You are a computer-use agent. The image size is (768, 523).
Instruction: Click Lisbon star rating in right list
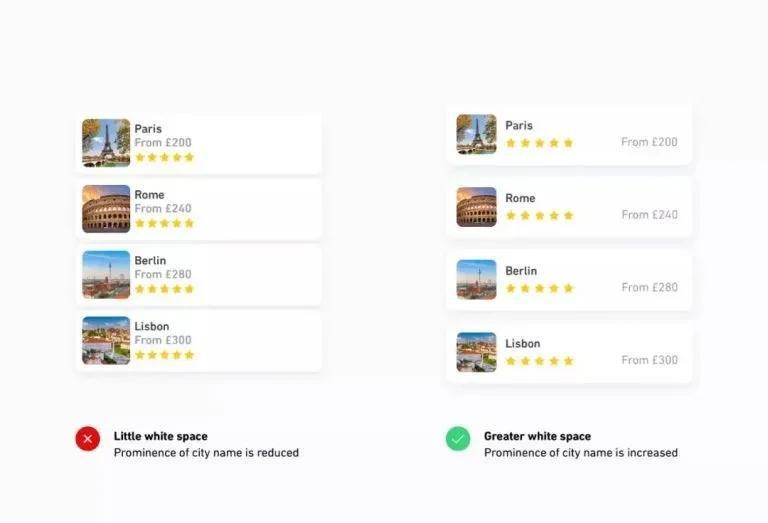[540, 361]
